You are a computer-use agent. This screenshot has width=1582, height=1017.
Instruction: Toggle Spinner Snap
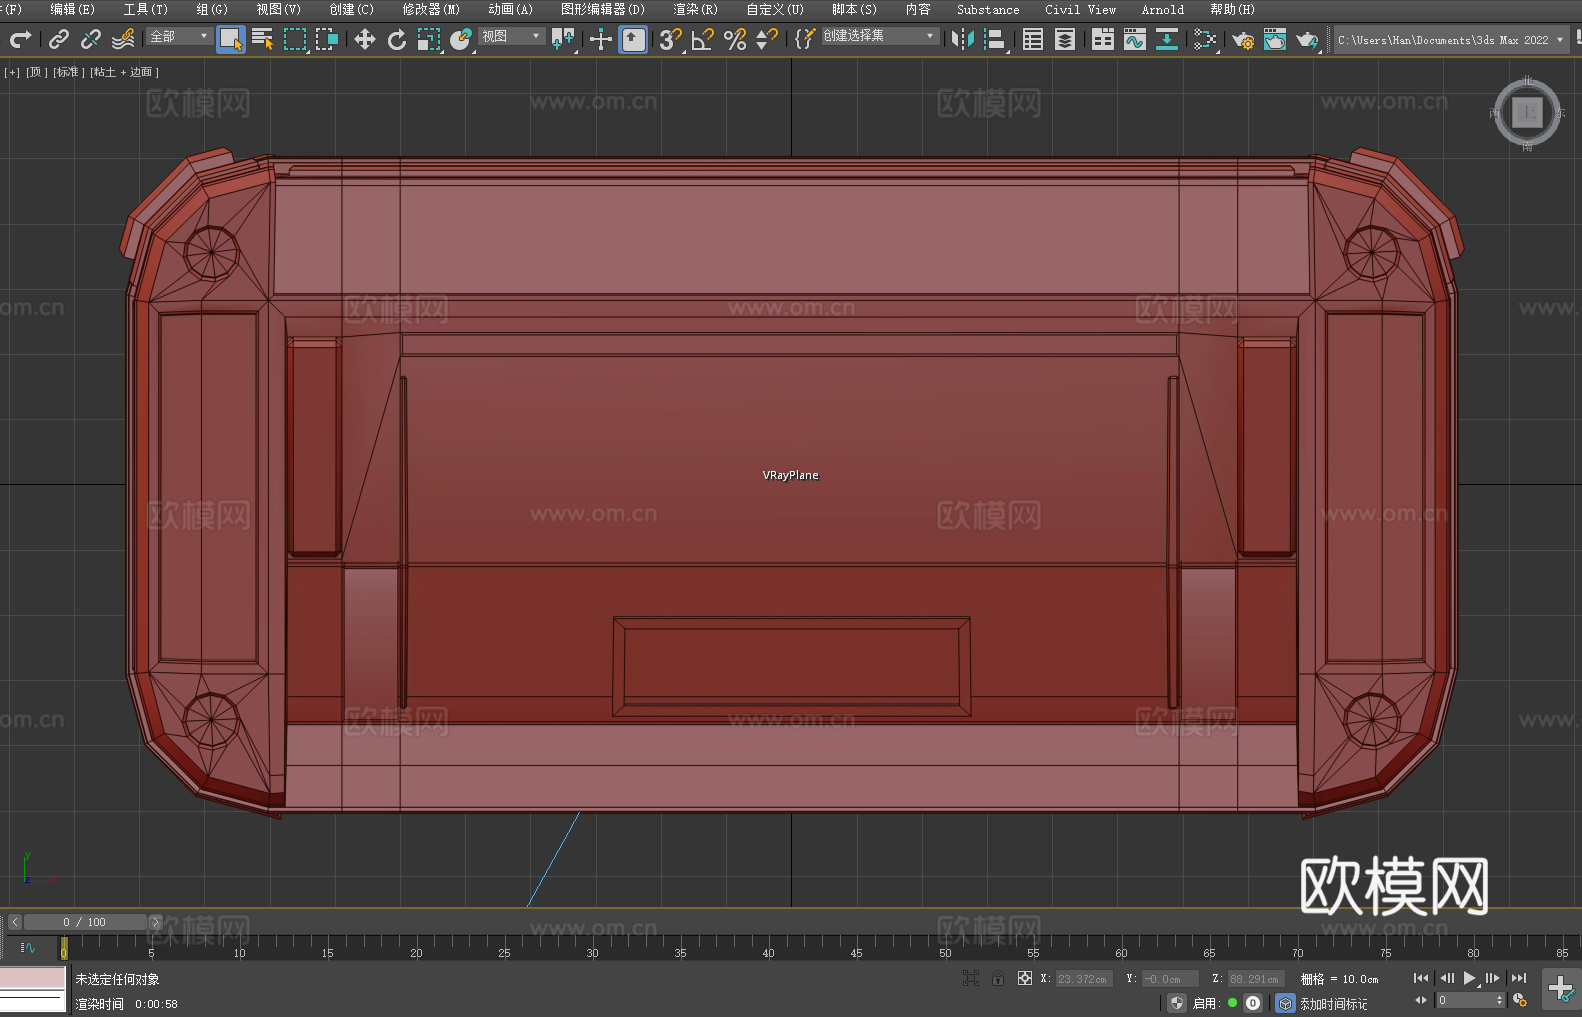point(767,39)
